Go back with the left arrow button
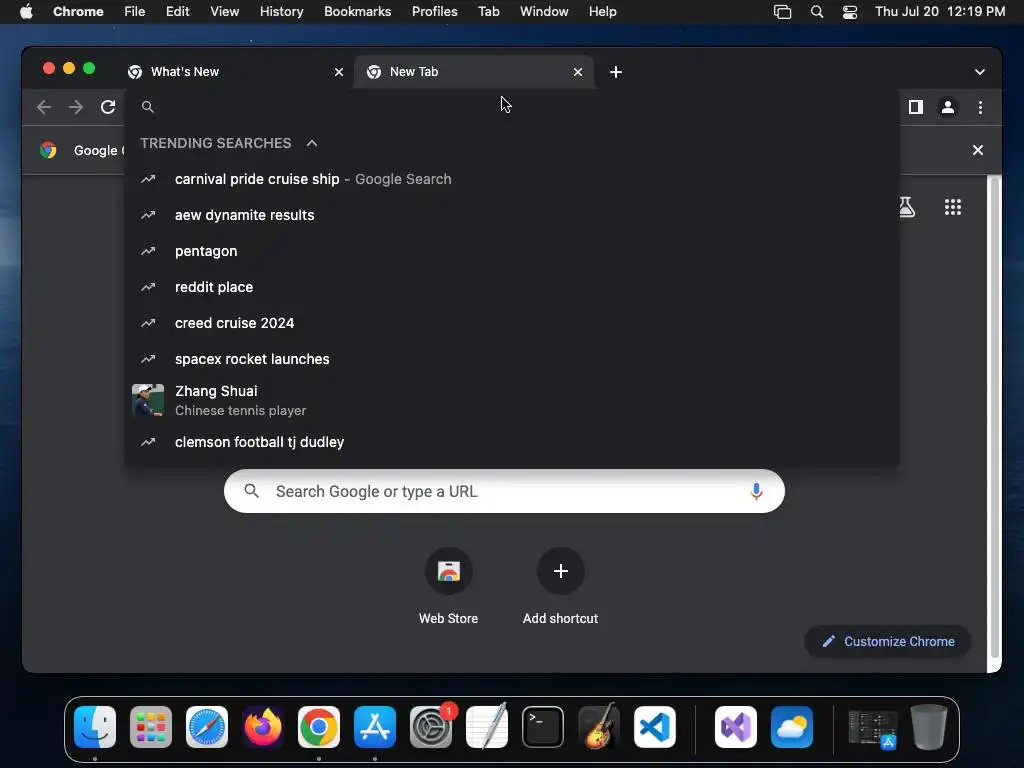1024x768 pixels. click(x=44, y=106)
